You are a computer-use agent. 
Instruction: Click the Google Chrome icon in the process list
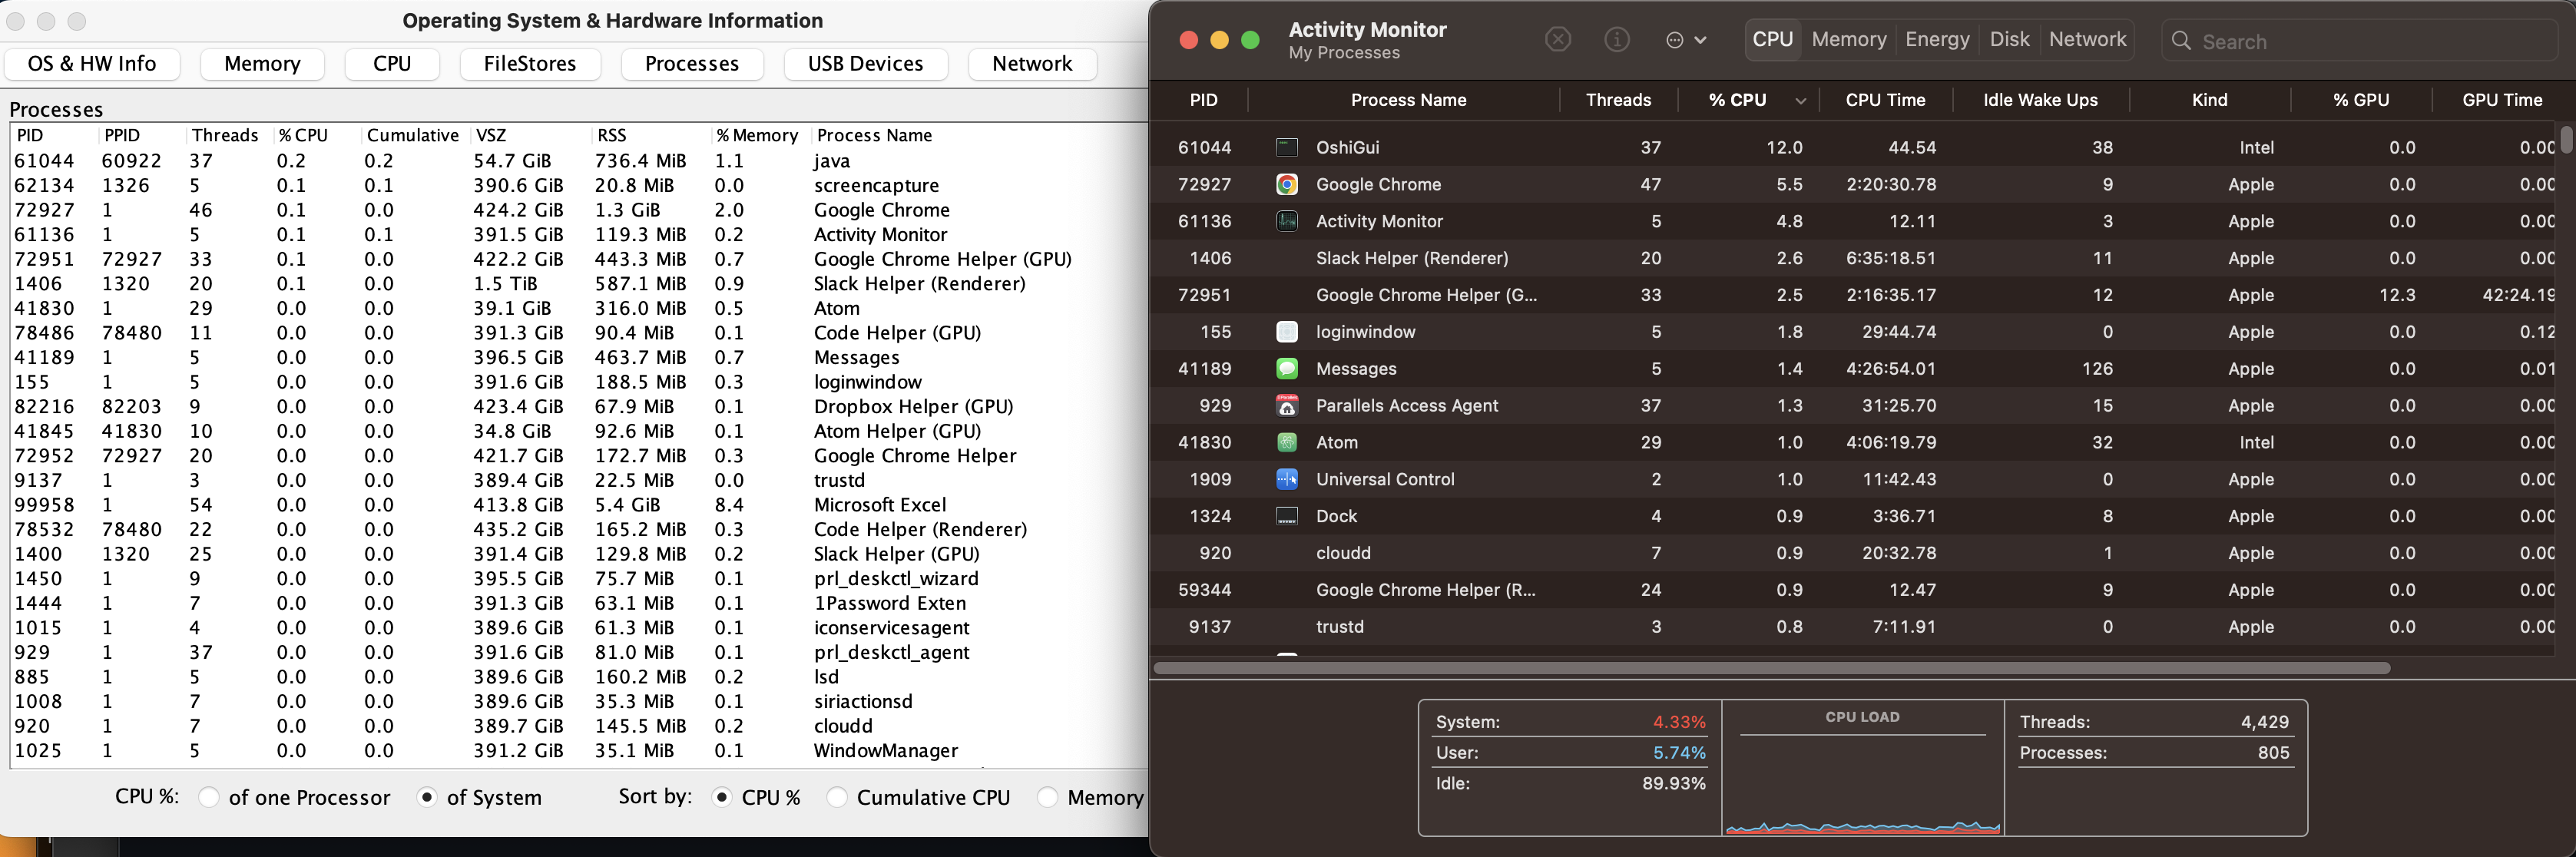[1286, 184]
